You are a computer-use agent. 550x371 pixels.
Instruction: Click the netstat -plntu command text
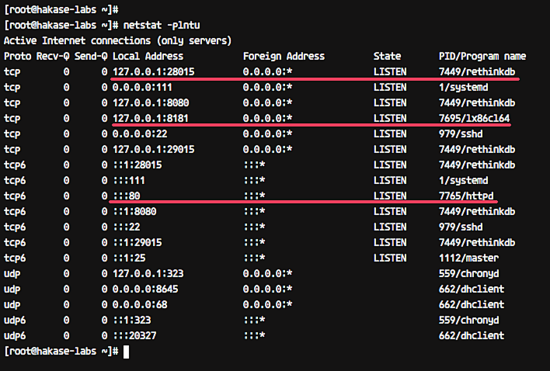(x=162, y=25)
